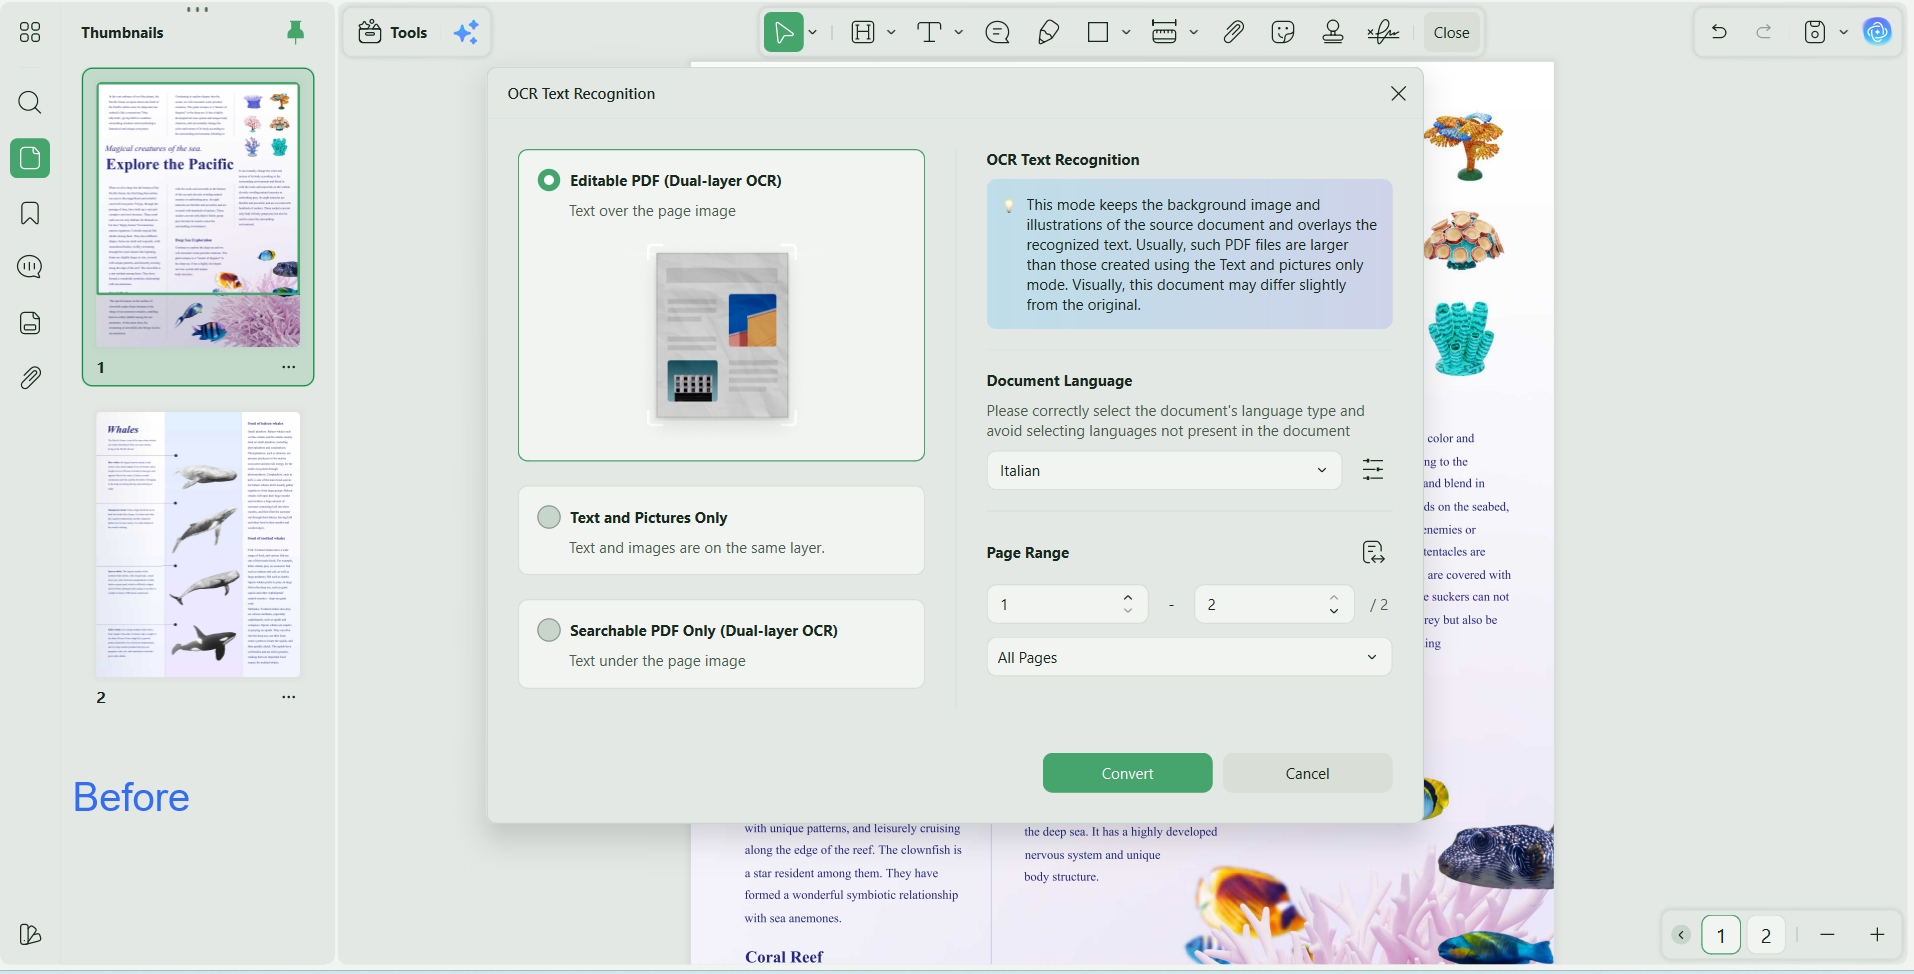Open the Attachments panel sidebar icon
This screenshot has height=974, width=1914.
point(30,378)
